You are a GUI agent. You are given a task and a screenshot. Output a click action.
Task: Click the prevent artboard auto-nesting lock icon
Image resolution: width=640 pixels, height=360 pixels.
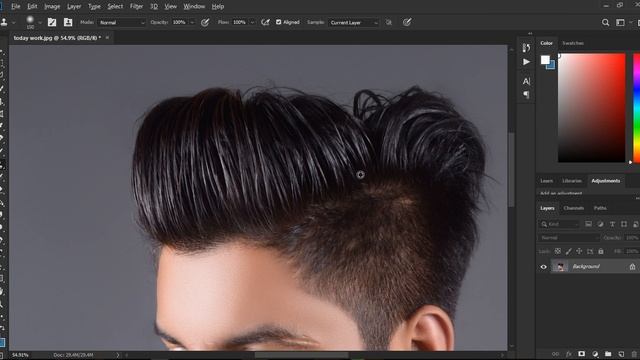point(590,251)
